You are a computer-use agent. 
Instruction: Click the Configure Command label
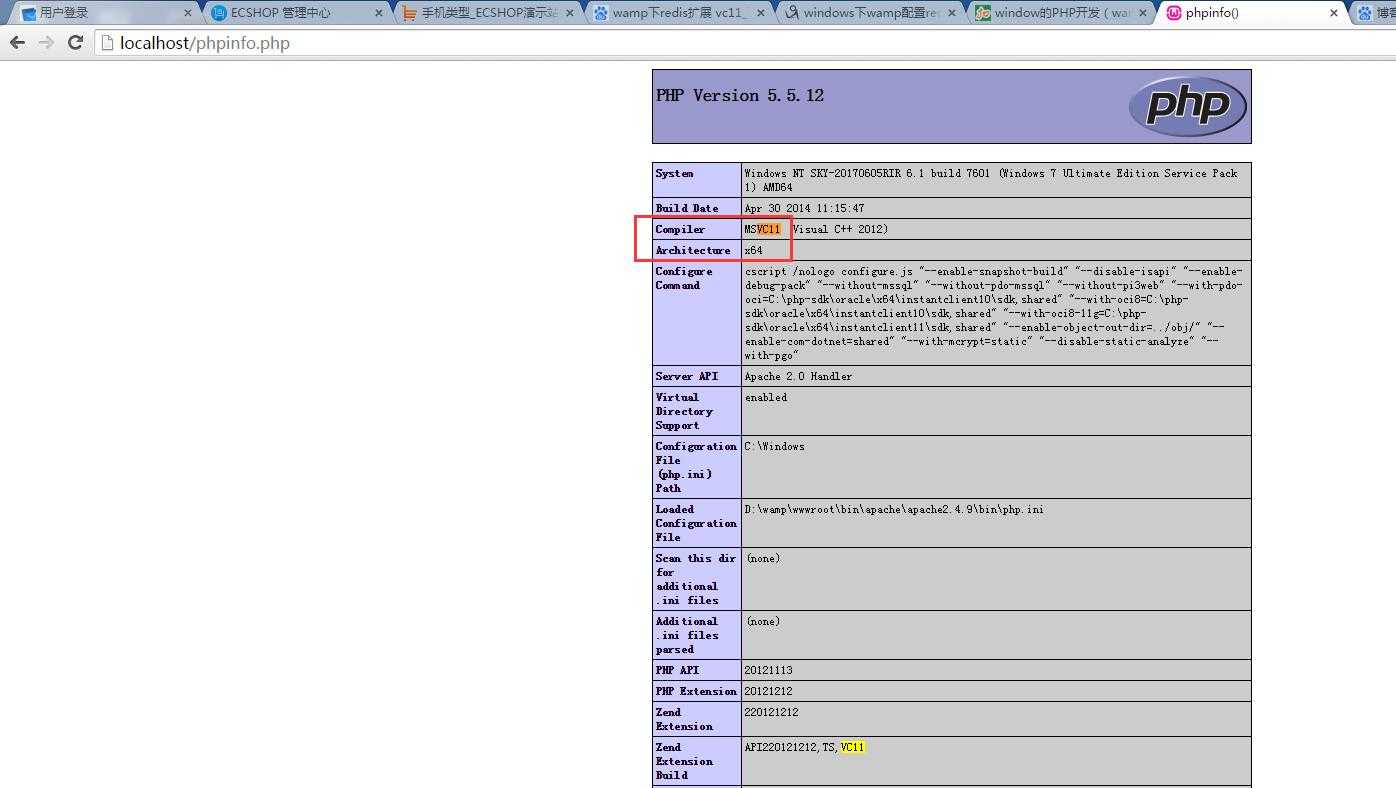pos(684,279)
